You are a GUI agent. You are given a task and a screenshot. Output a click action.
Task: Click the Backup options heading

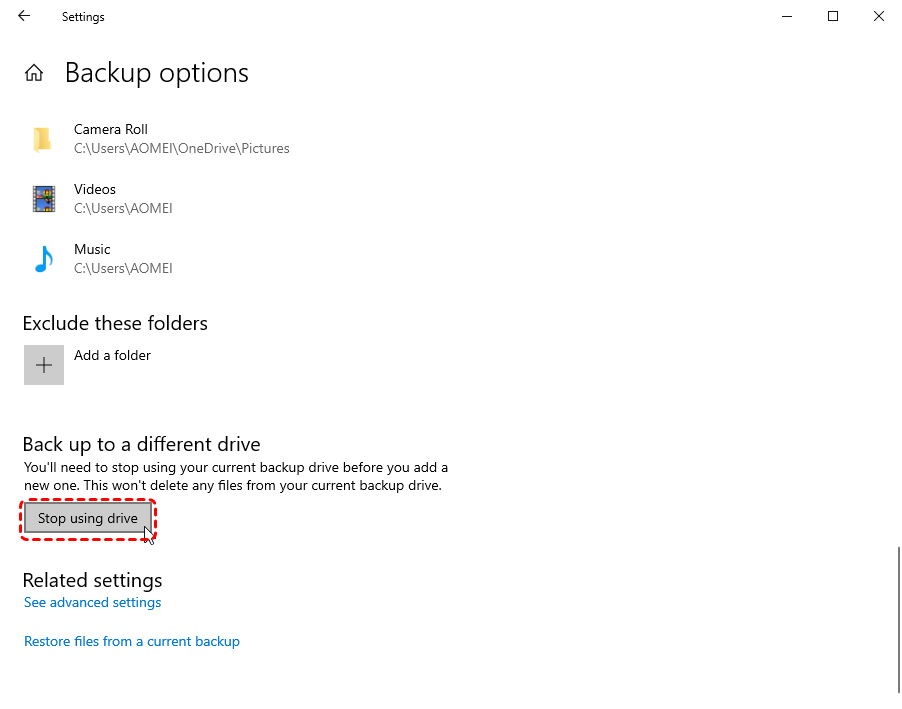click(x=156, y=73)
